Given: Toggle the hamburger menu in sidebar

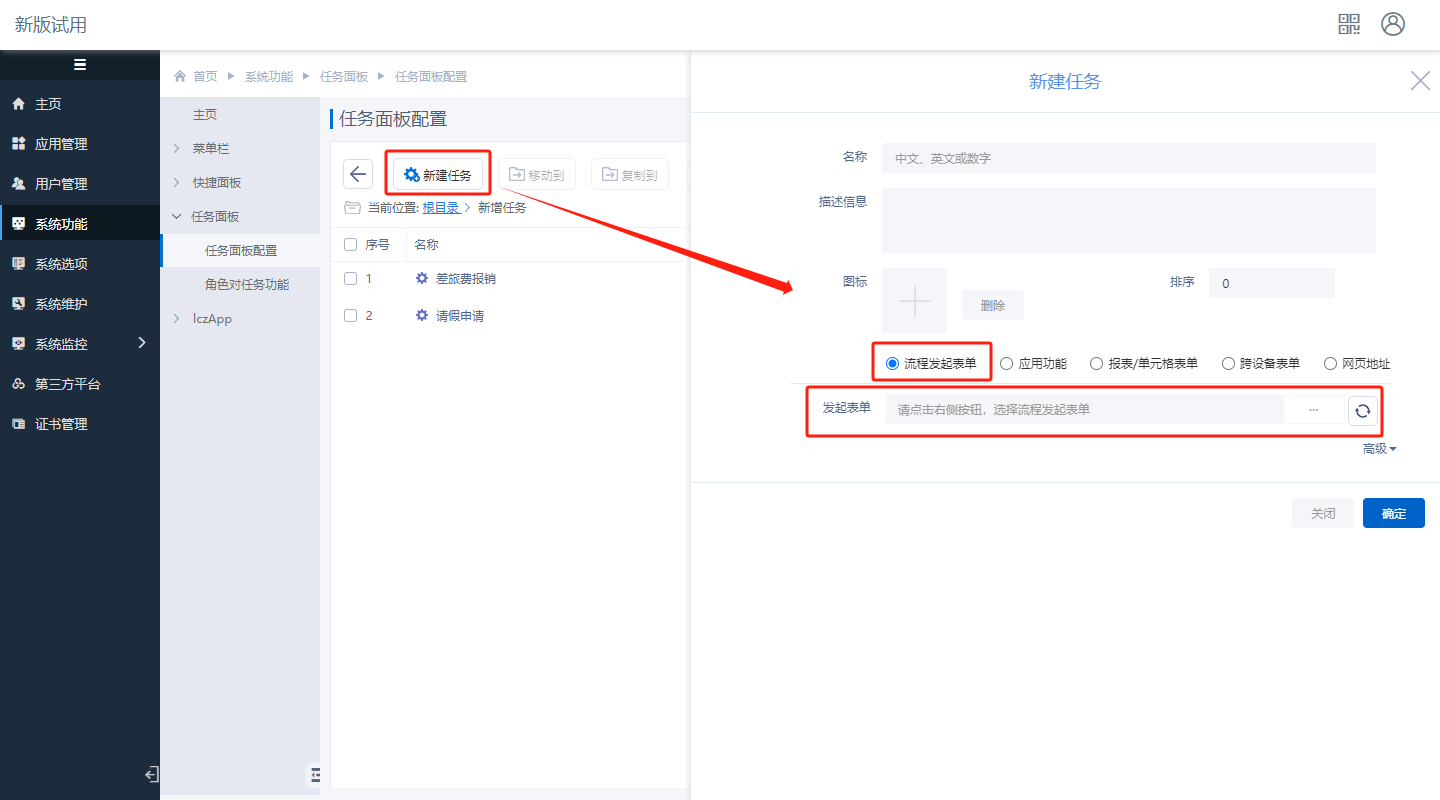Looking at the screenshot, I should coord(80,65).
